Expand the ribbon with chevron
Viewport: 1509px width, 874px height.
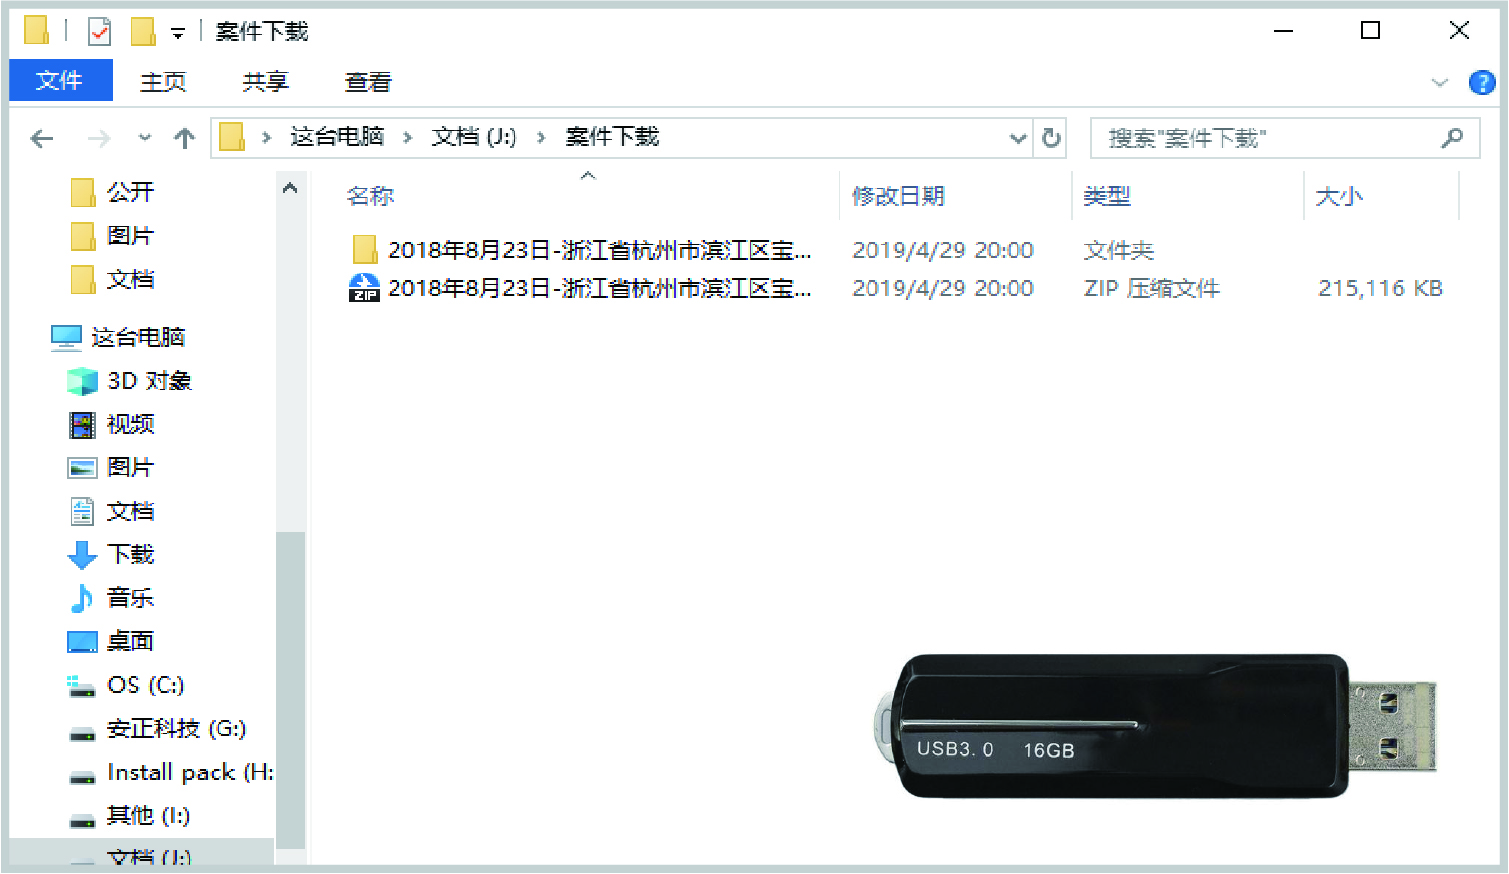(1439, 83)
